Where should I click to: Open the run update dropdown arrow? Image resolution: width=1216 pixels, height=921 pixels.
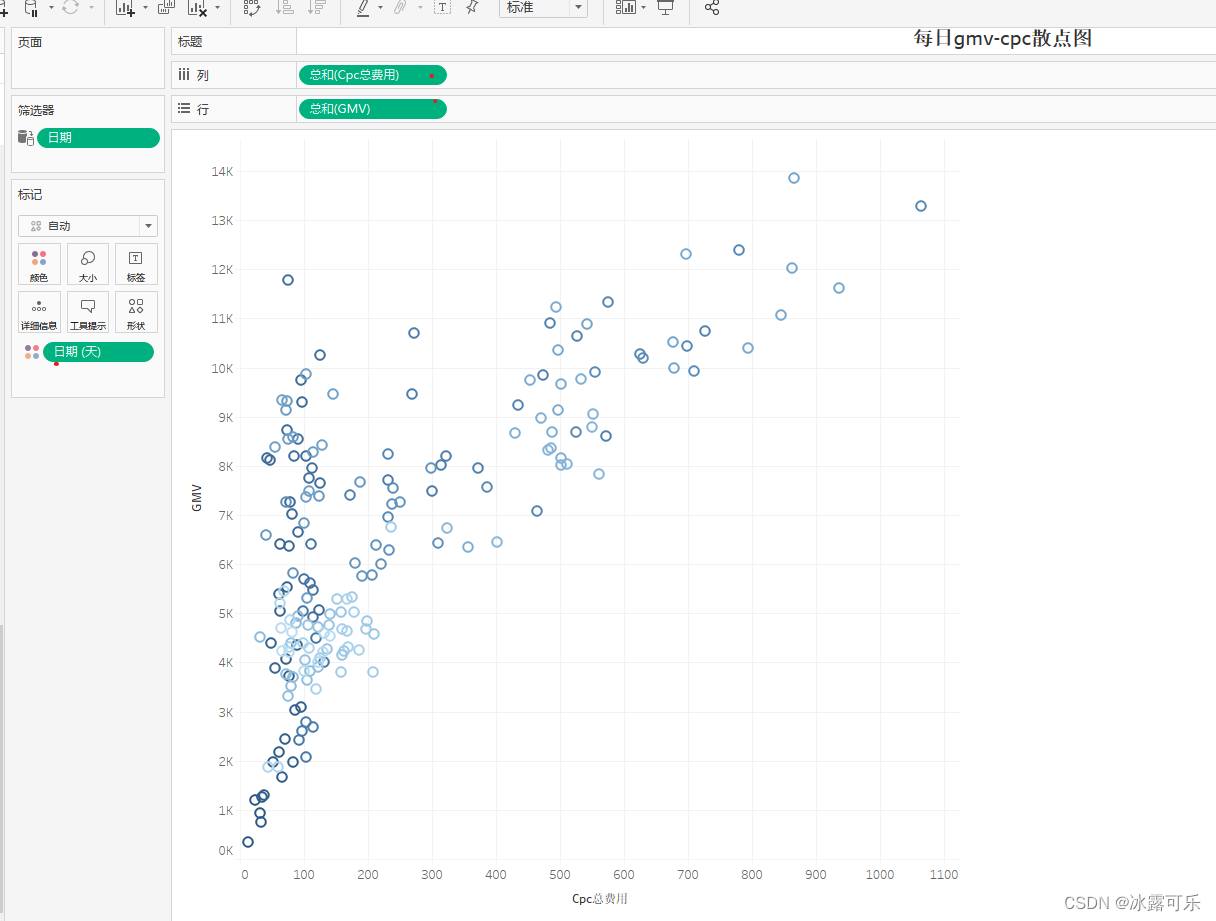[x=92, y=8]
